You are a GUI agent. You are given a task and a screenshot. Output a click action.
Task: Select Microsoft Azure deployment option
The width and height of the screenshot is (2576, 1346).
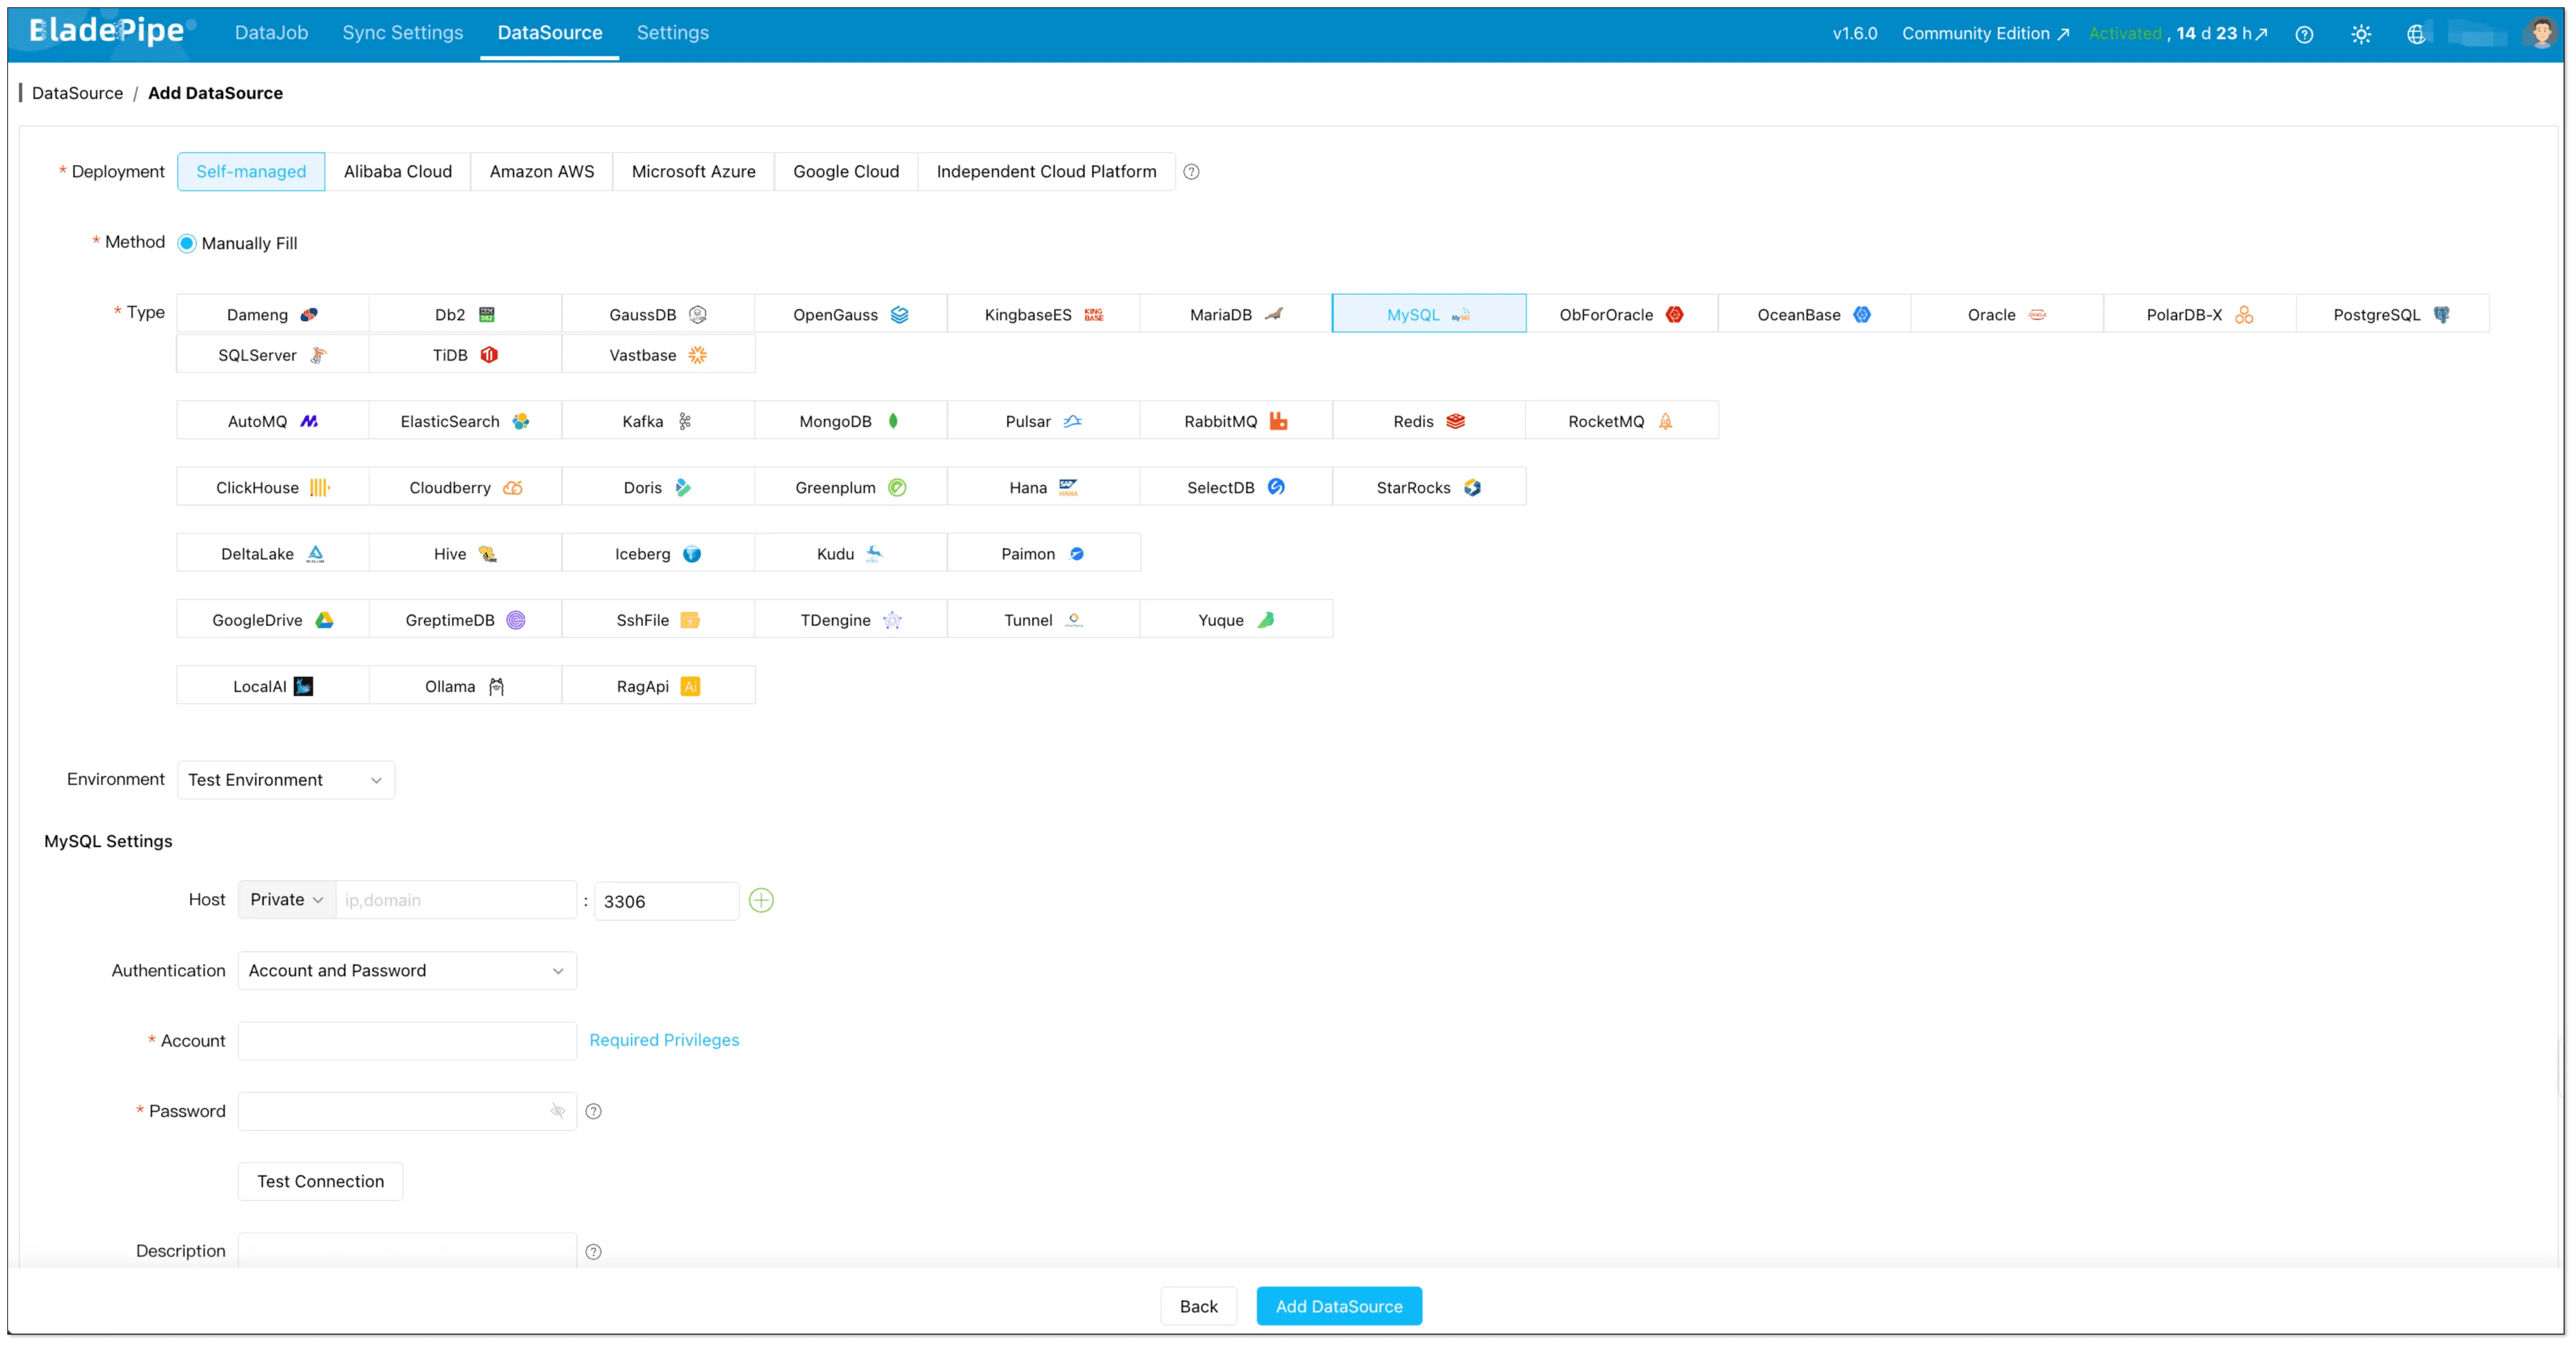click(x=693, y=172)
